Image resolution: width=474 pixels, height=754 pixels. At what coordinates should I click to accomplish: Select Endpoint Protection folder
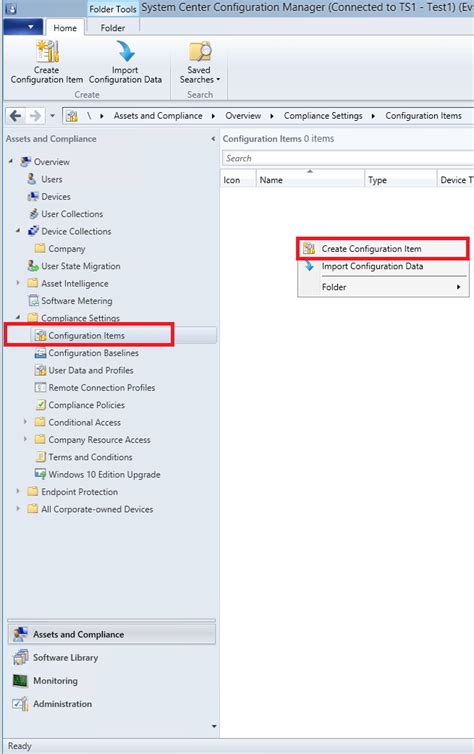coord(33,491)
